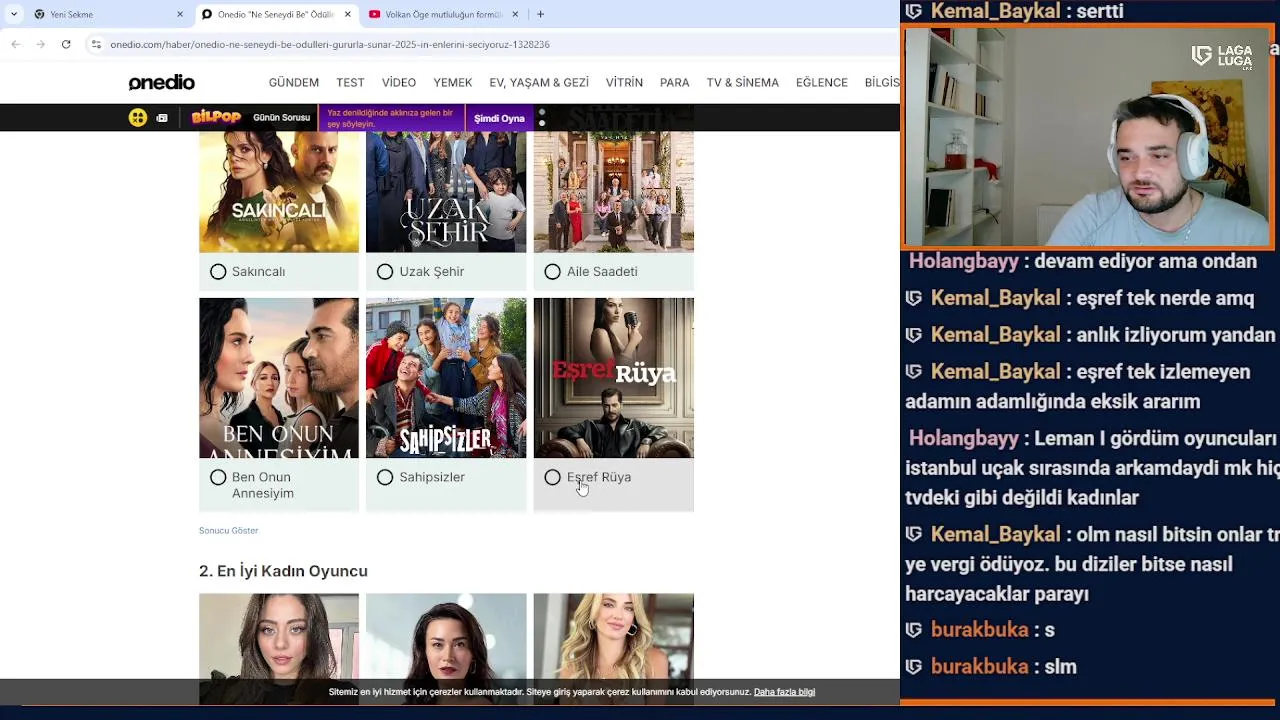The image size is (1280, 720).
Task: Click the yellow game face icon
Action: (138, 118)
